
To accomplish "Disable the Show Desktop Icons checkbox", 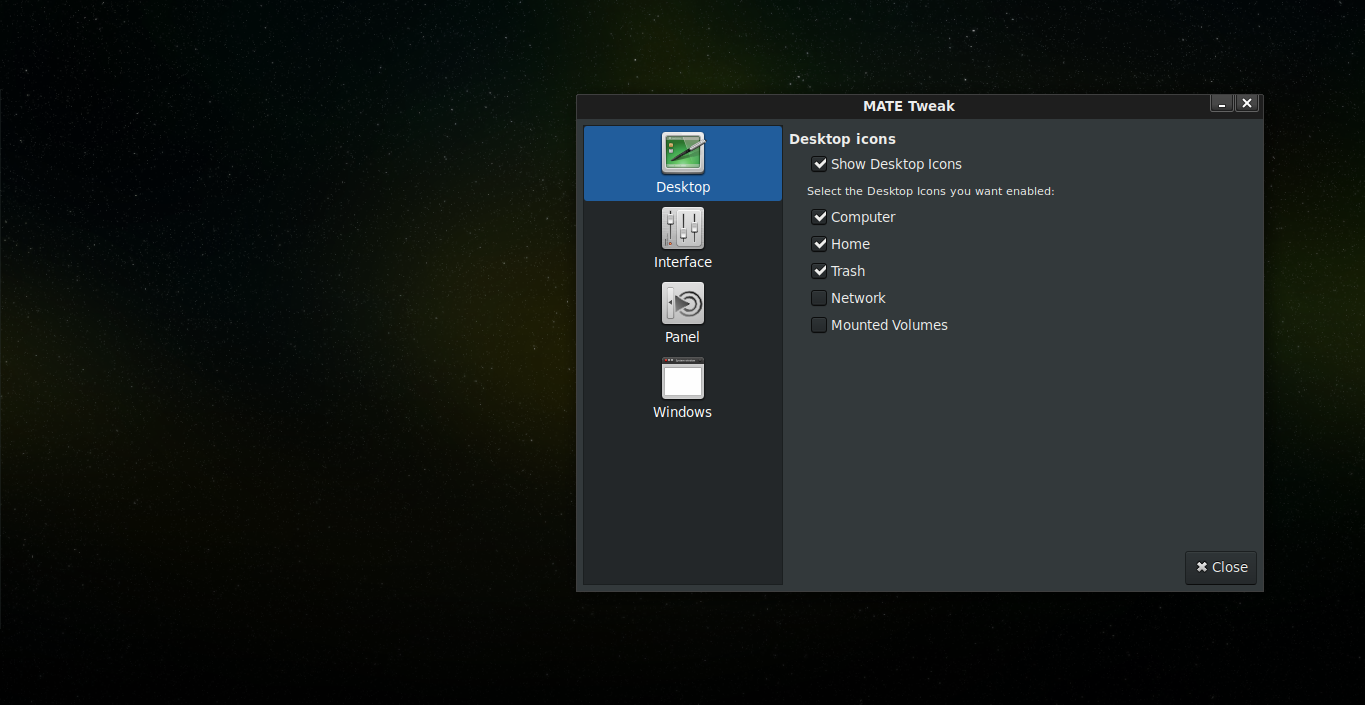I will pos(819,164).
